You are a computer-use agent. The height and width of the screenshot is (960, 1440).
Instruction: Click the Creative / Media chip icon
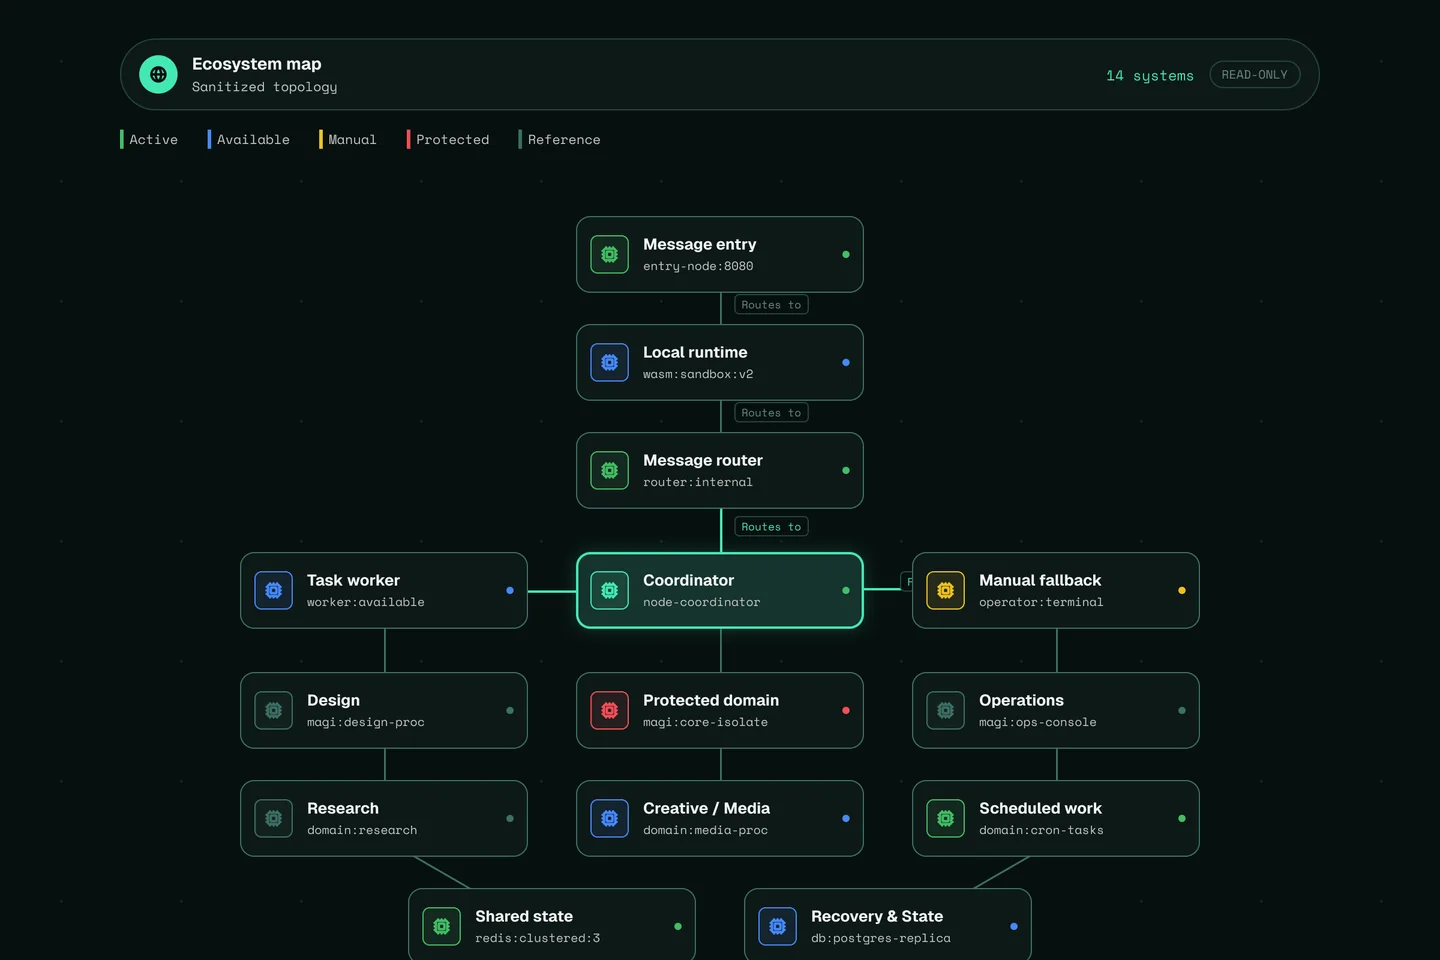pos(609,818)
